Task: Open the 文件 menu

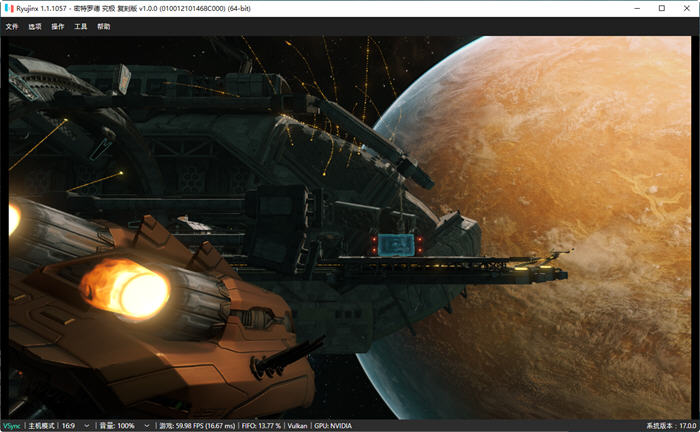Action: (12, 27)
